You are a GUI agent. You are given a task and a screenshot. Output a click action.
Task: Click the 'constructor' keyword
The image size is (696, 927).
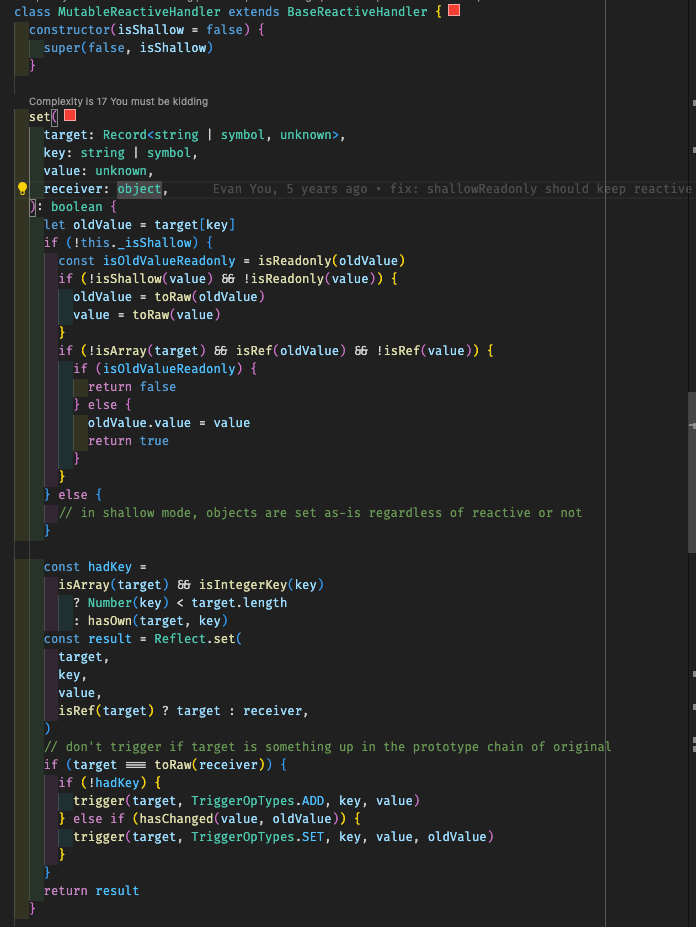[x=70, y=30]
